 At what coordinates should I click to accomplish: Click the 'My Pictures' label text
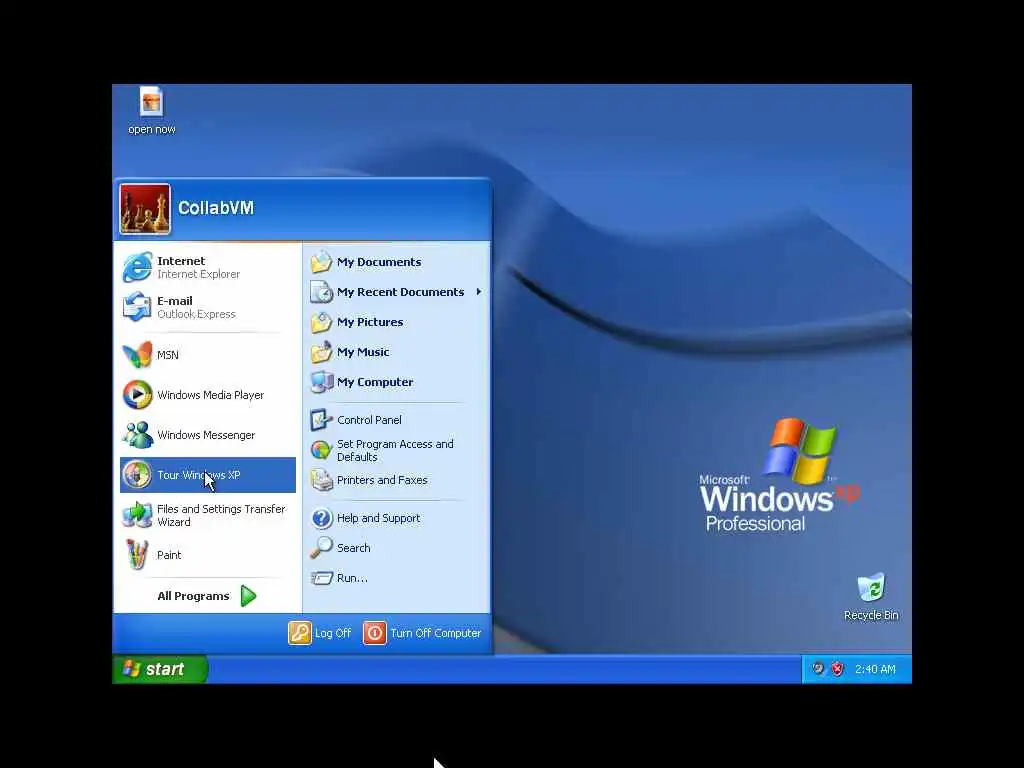coord(370,322)
